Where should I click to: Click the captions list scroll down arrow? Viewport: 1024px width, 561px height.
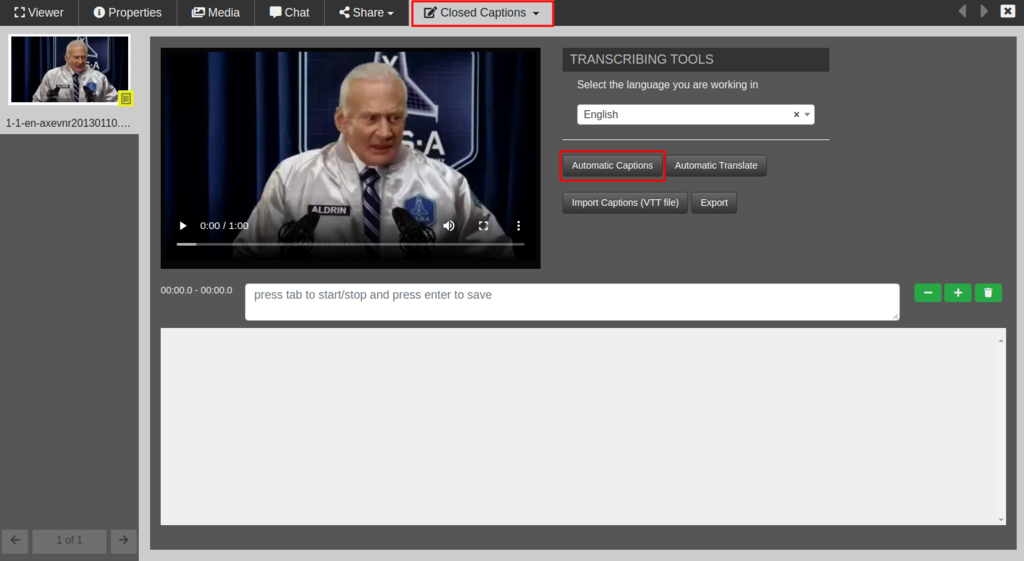pos(1000,519)
